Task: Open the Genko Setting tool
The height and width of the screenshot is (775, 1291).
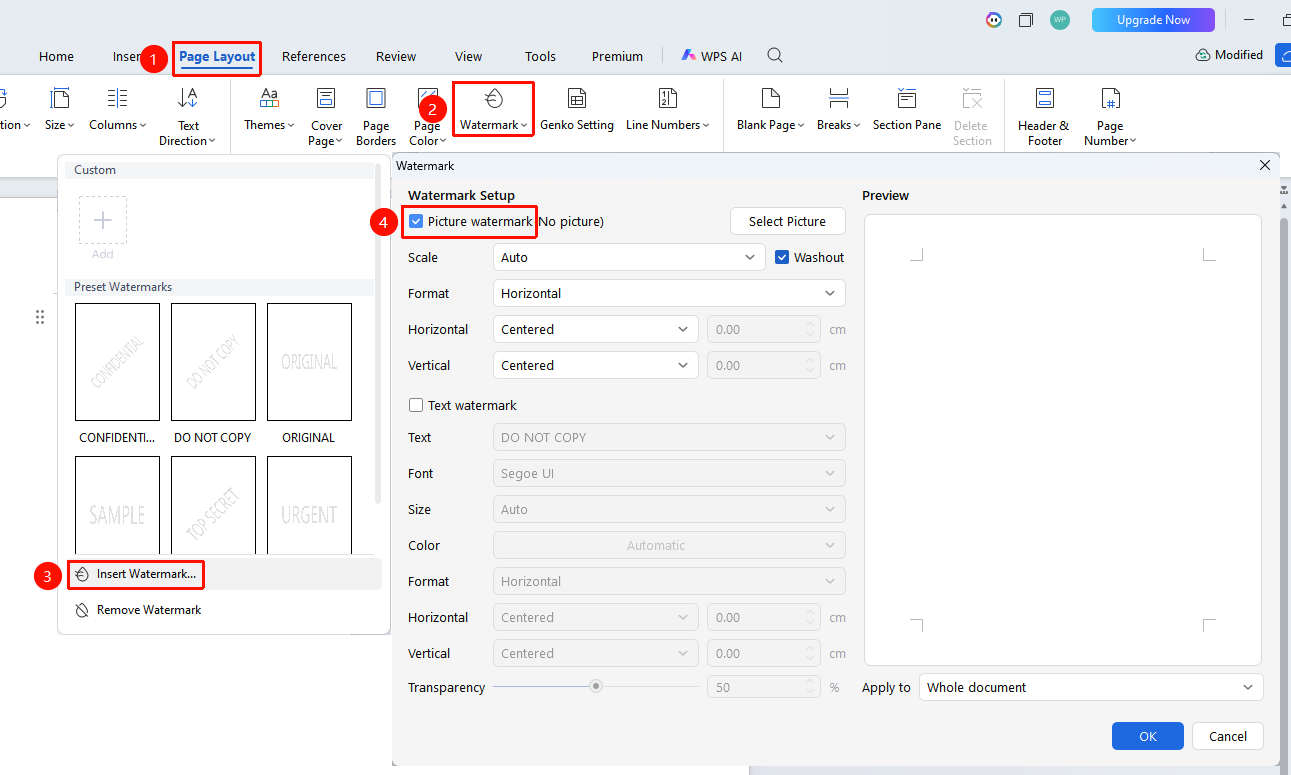Action: (x=577, y=110)
